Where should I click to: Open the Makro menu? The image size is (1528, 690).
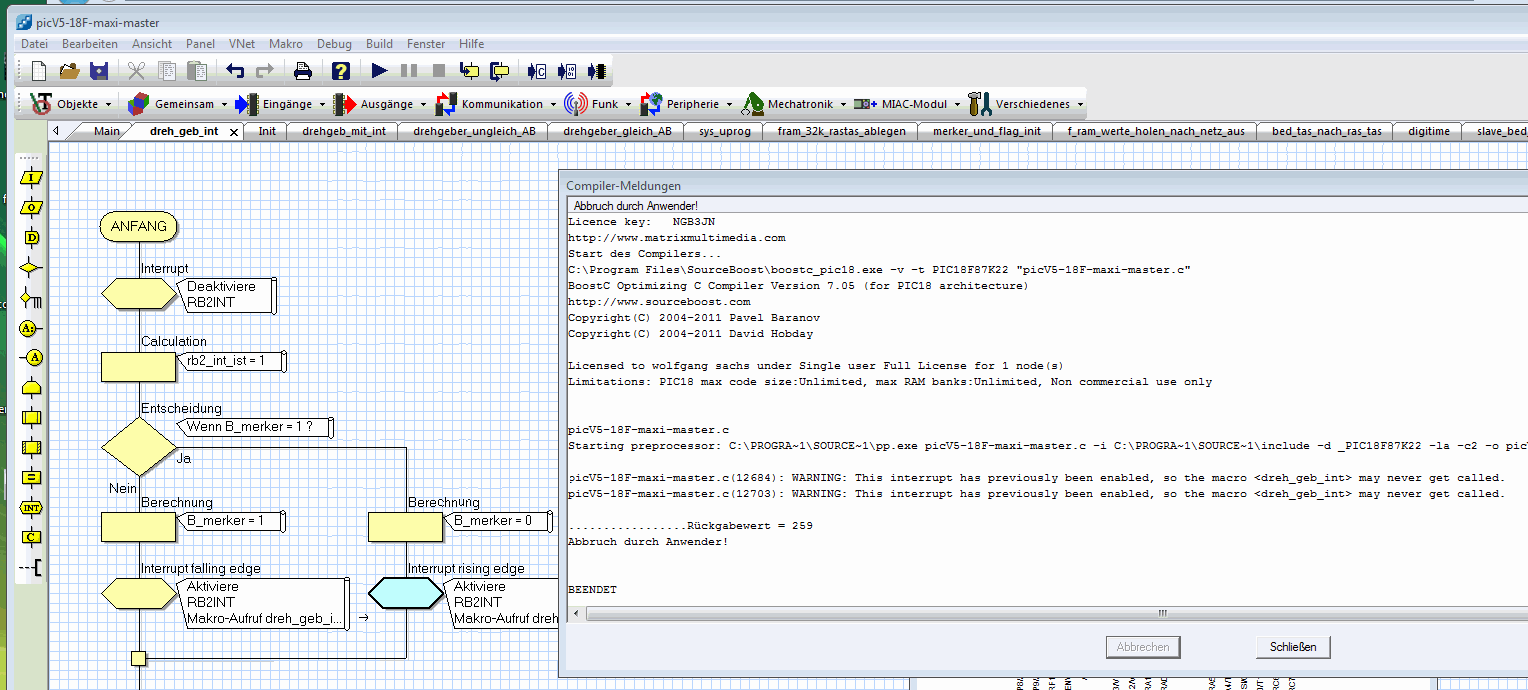[286, 44]
